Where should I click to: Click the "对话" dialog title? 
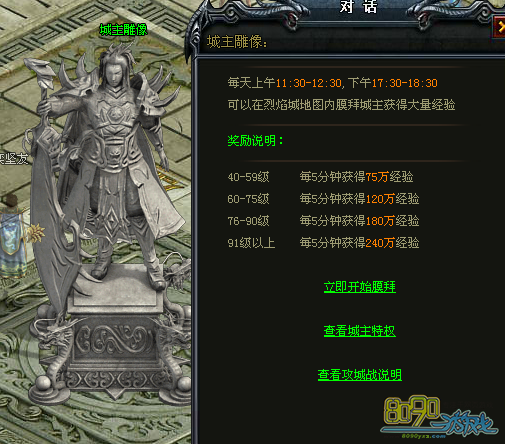[x=359, y=7]
